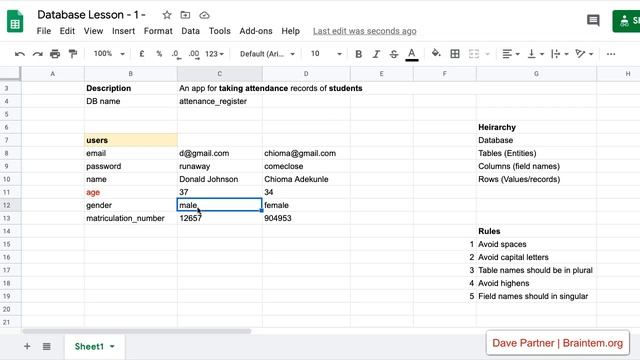Click the 'Tables (Entities)' cell

536,153
